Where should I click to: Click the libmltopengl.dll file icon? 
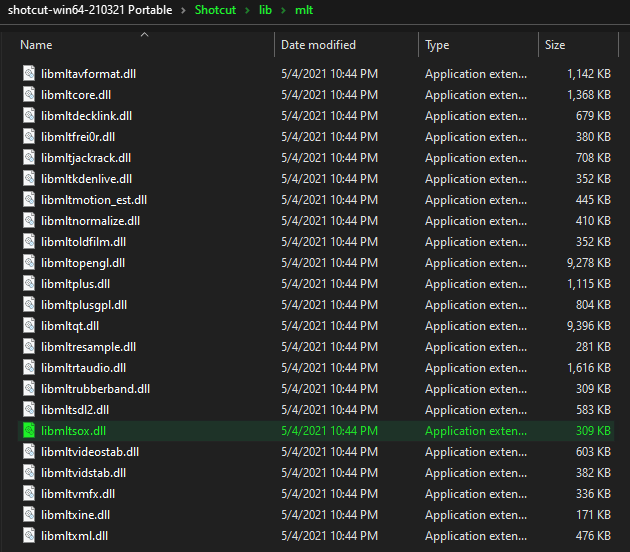[x=29, y=263]
